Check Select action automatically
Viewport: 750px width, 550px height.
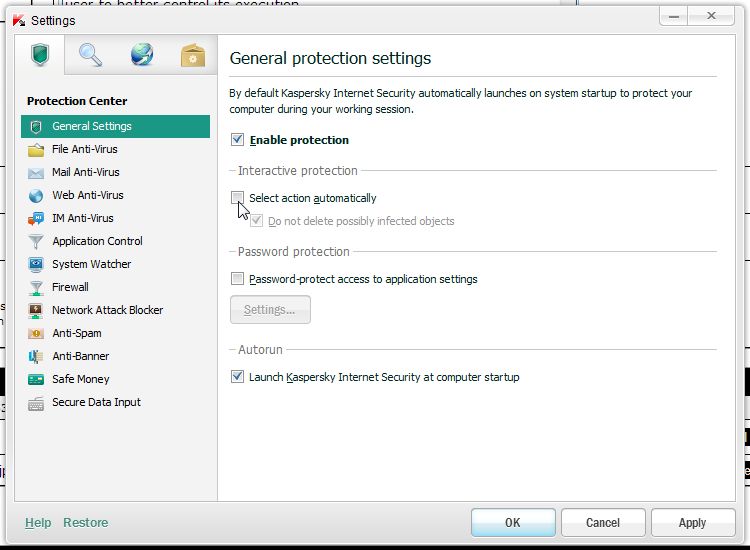tap(237, 198)
